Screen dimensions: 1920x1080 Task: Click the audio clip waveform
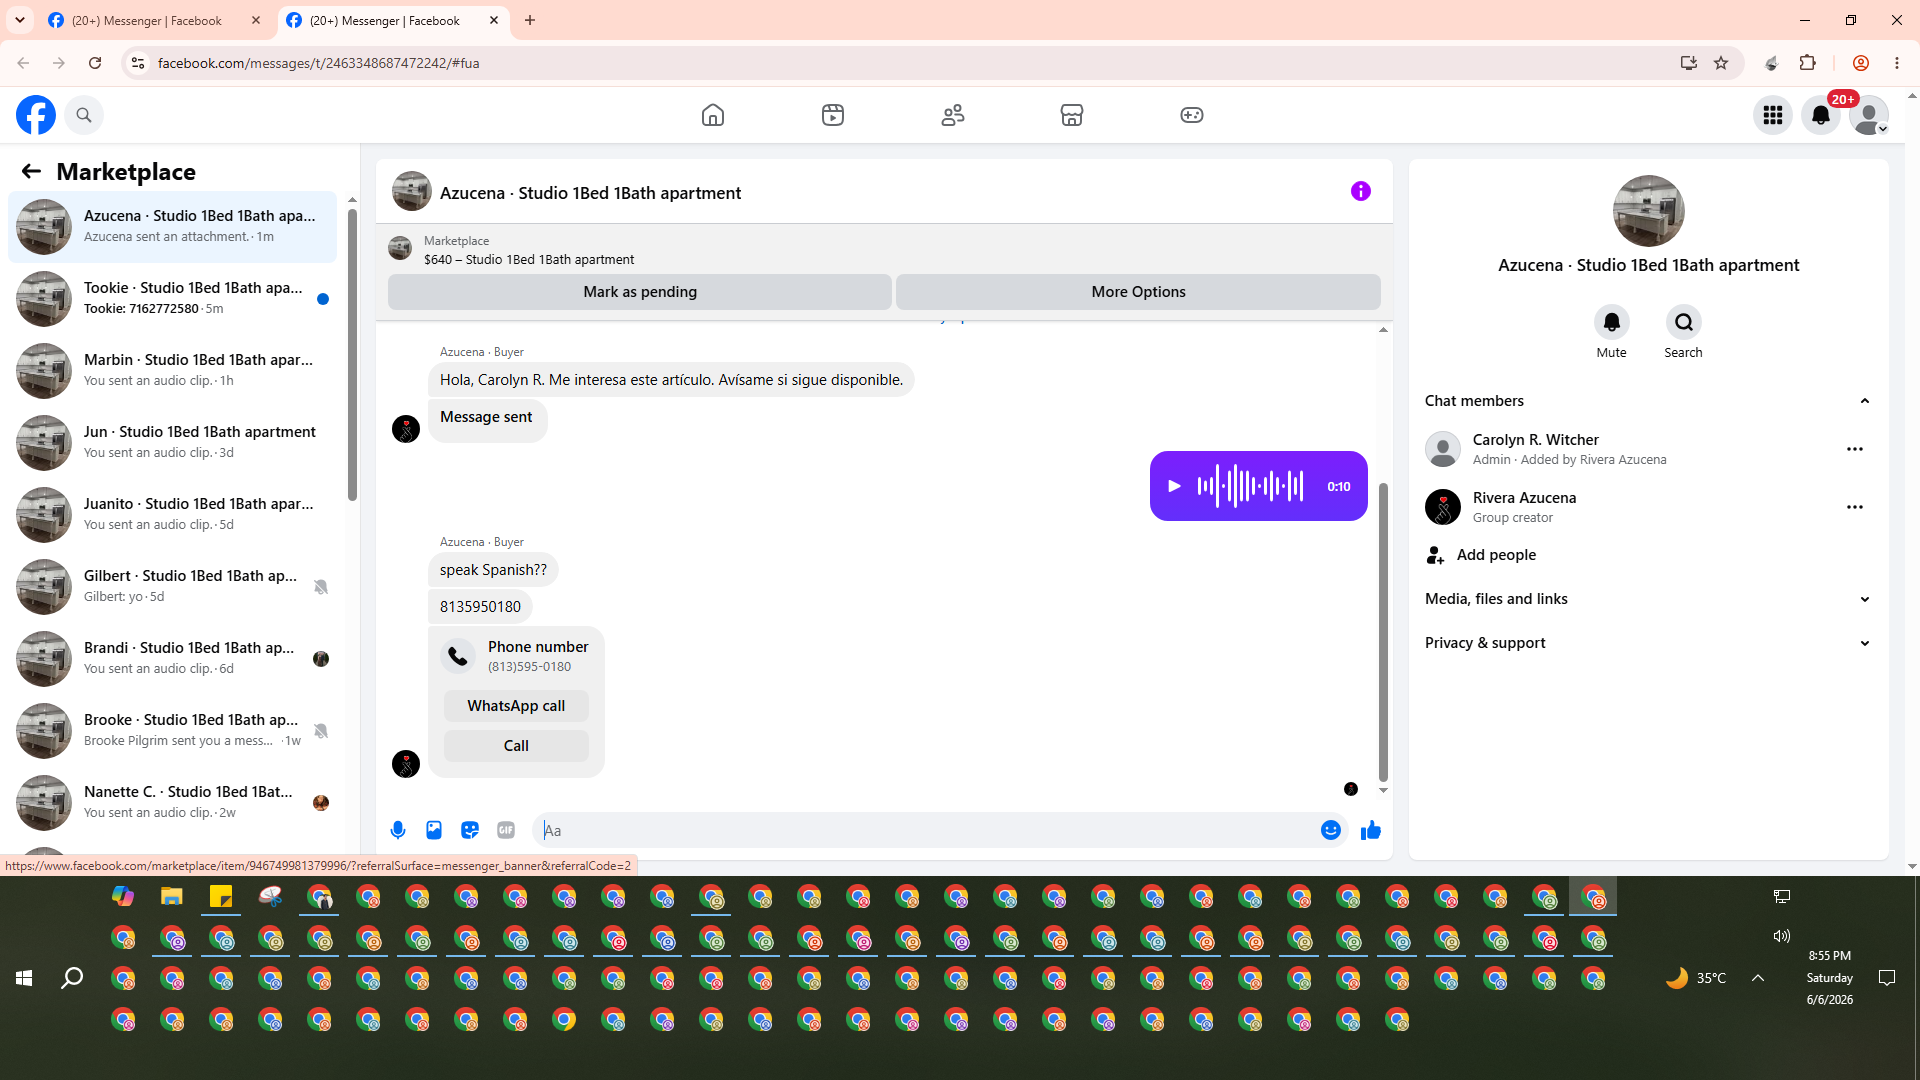pyautogui.click(x=1251, y=486)
